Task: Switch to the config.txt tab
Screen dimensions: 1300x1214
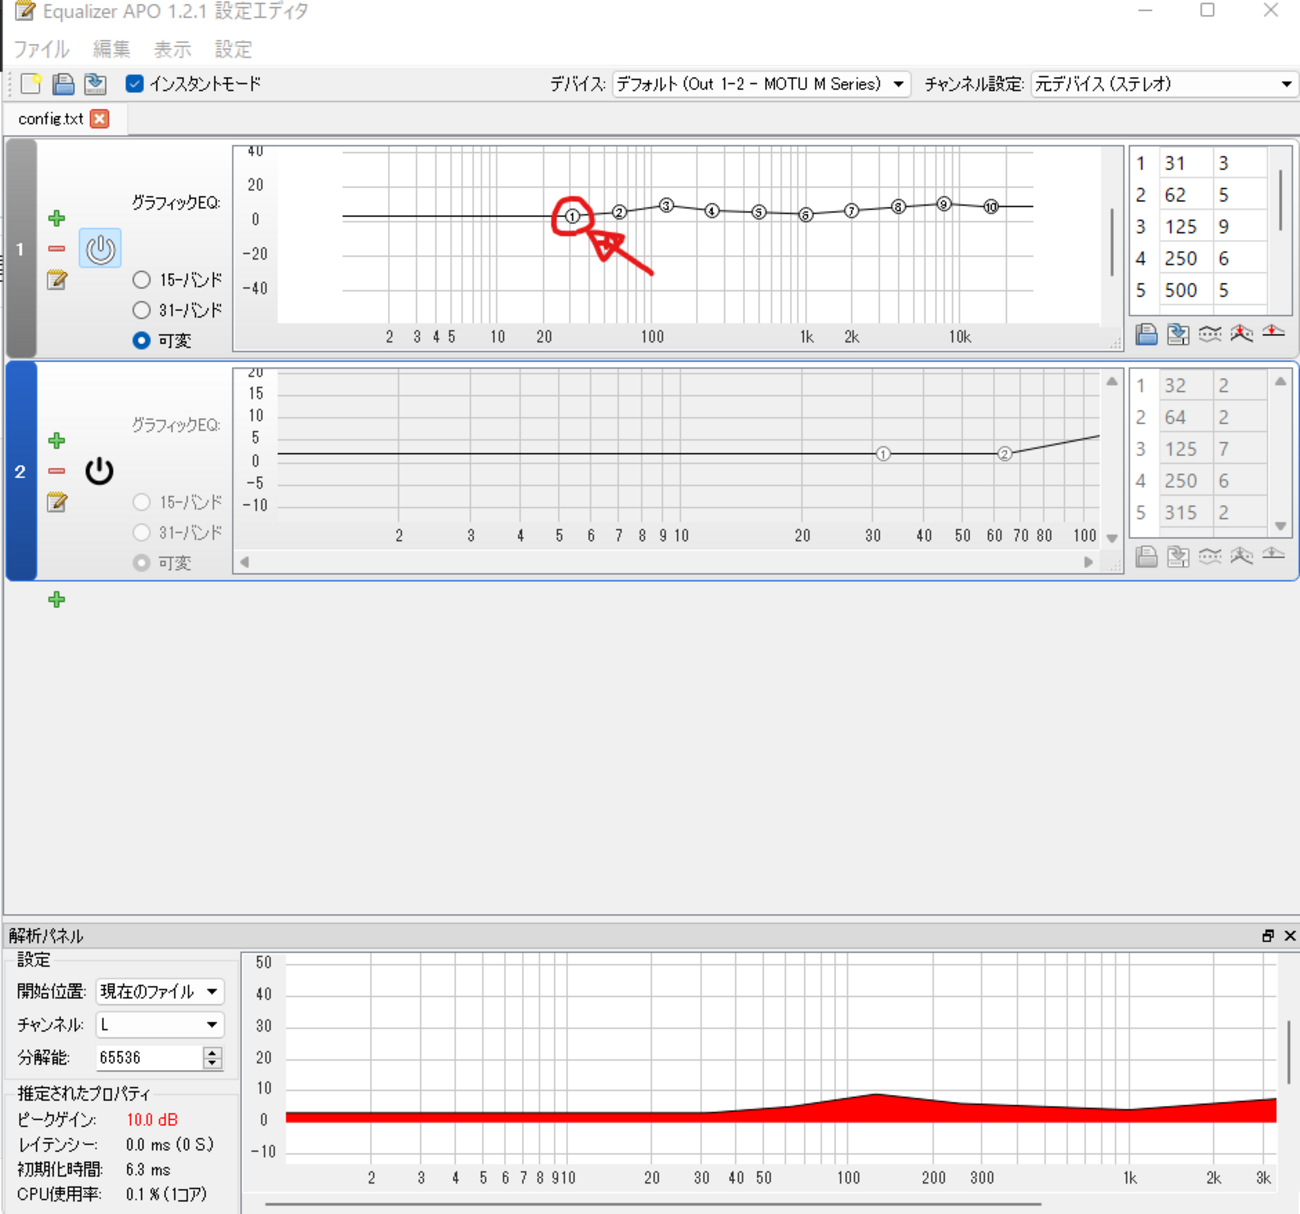Action: pos(48,118)
